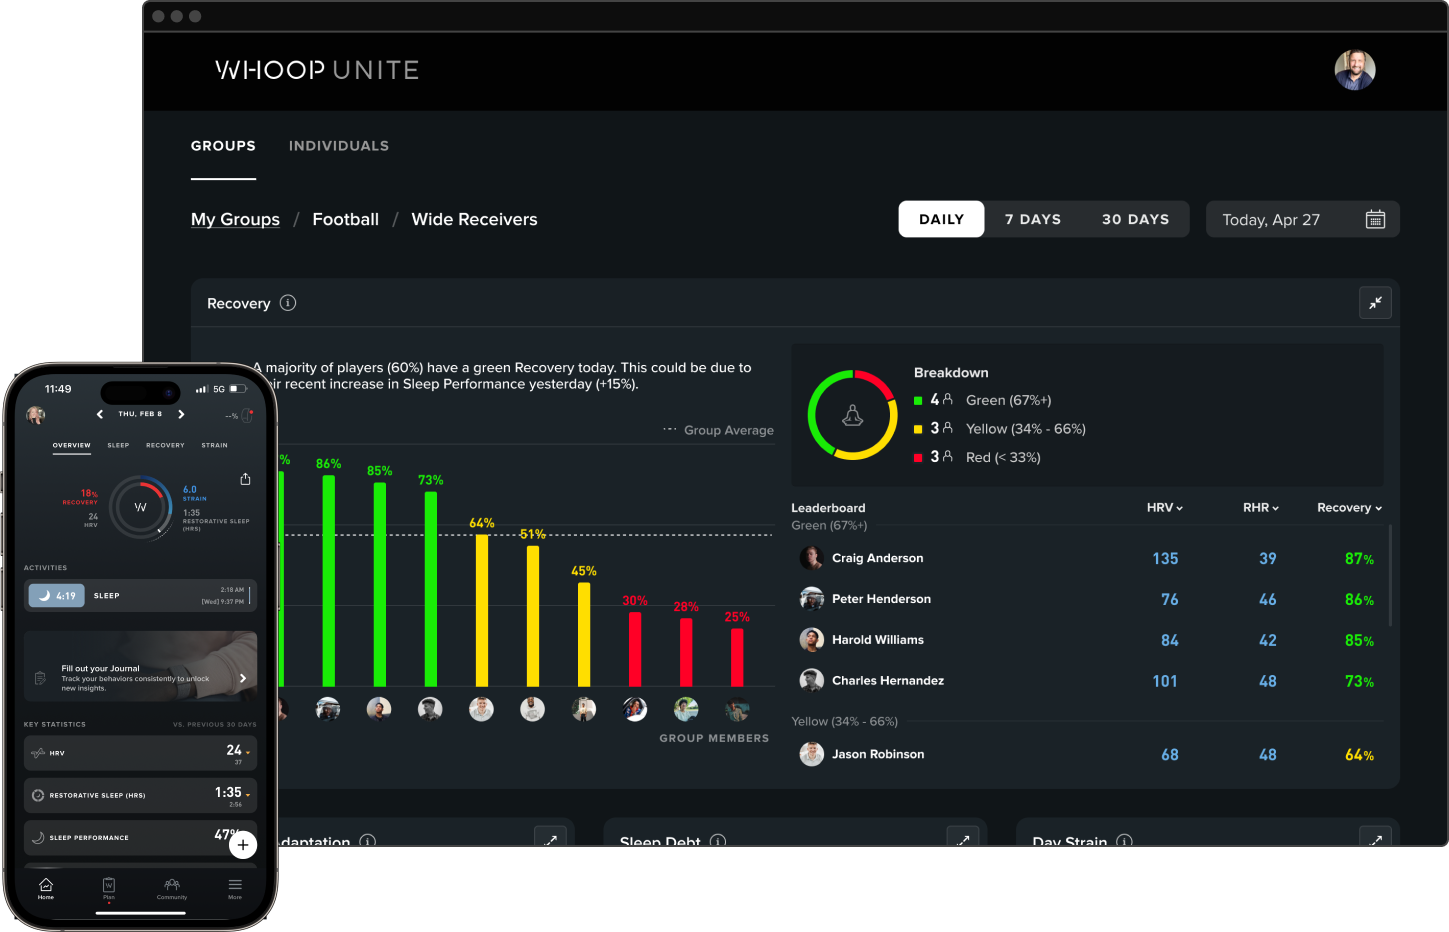Open the user profile photo in WHOOP Unite header
The height and width of the screenshot is (932, 1449).
[1355, 70]
